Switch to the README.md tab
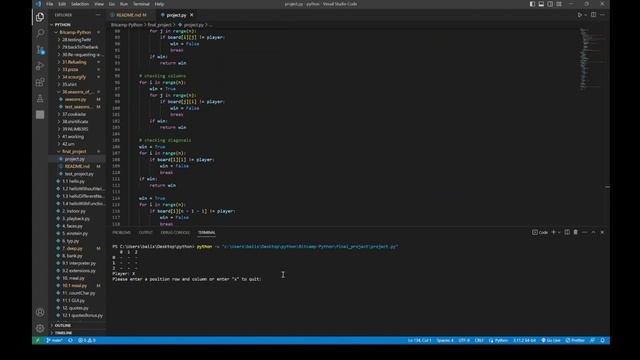Screen dimensions: 640x360 click(130, 15)
